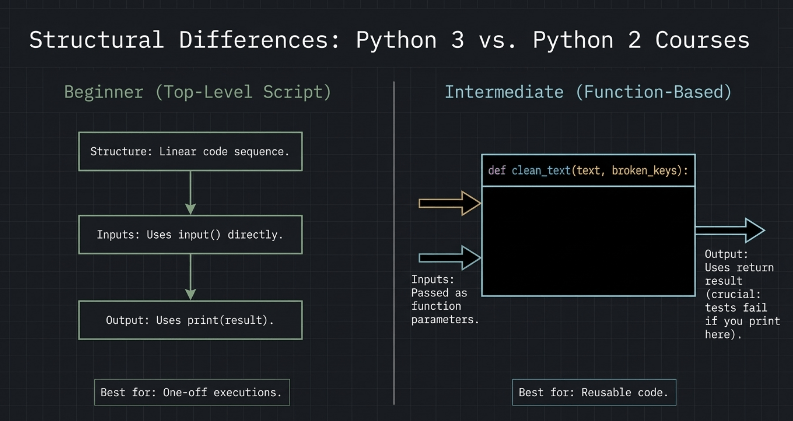Image resolution: width=793 pixels, height=421 pixels.
Task: Click the Inputs: Passed as function parameters text
Action: pyautogui.click(x=445, y=299)
